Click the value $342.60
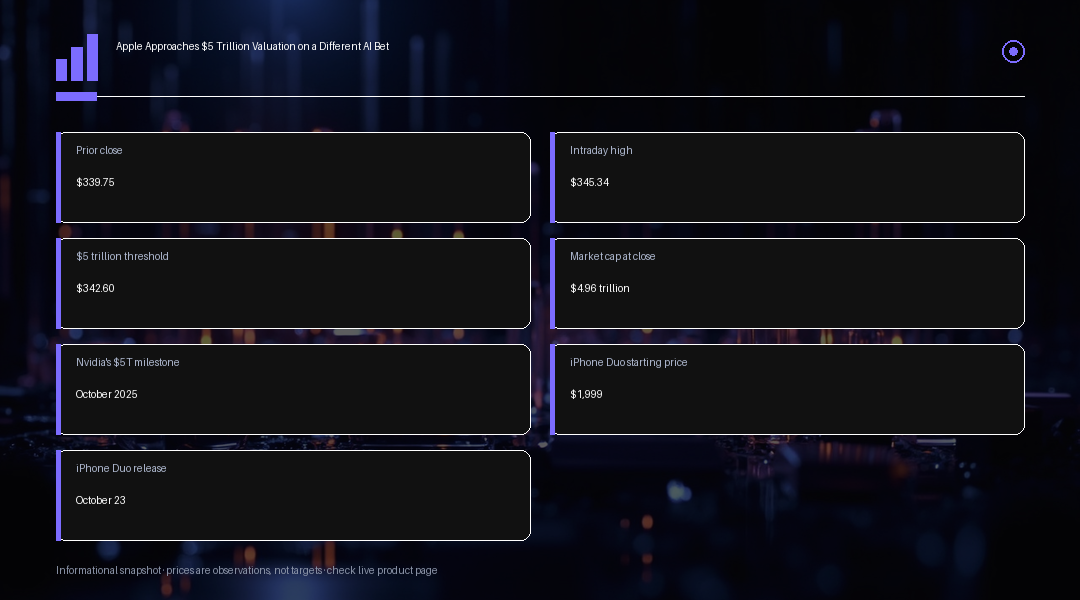Image resolution: width=1080 pixels, height=600 pixels. point(95,289)
